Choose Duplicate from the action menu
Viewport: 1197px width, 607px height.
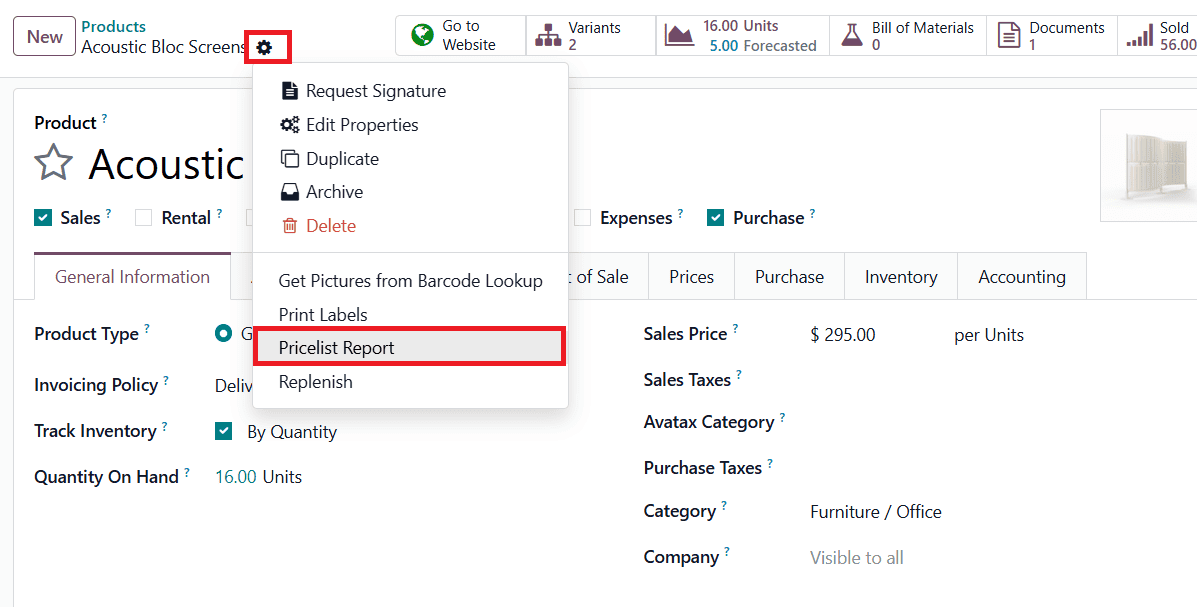point(340,158)
